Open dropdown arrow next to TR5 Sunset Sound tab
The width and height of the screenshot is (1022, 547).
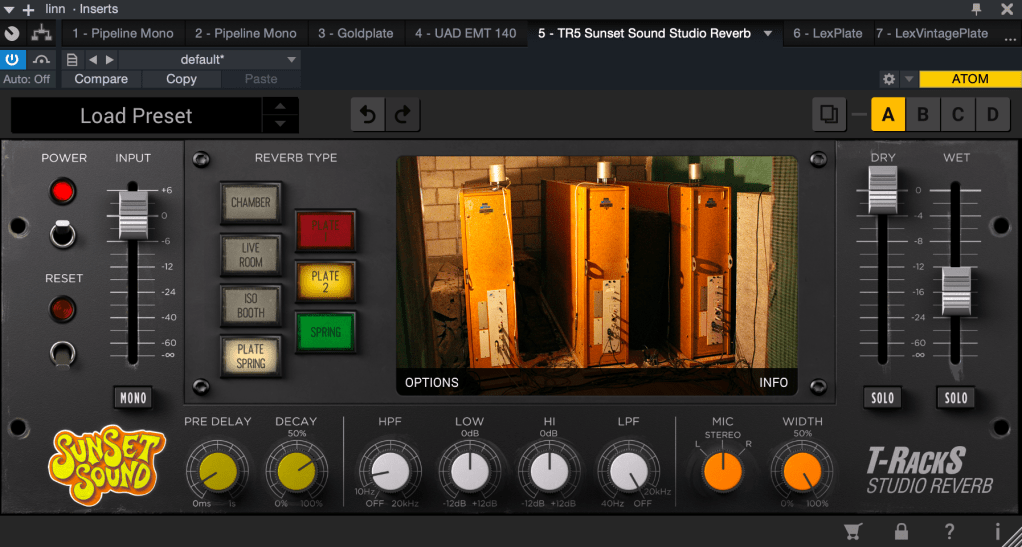click(x=768, y=33)
